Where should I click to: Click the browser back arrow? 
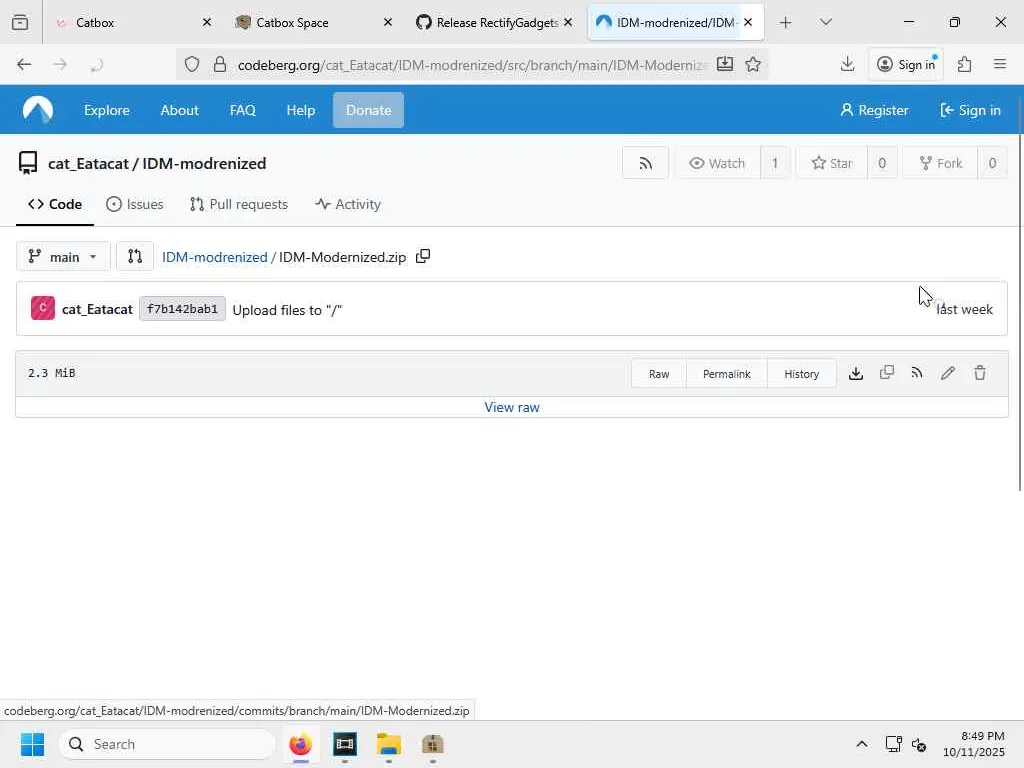pyautogui.click(x=24, y=64)
